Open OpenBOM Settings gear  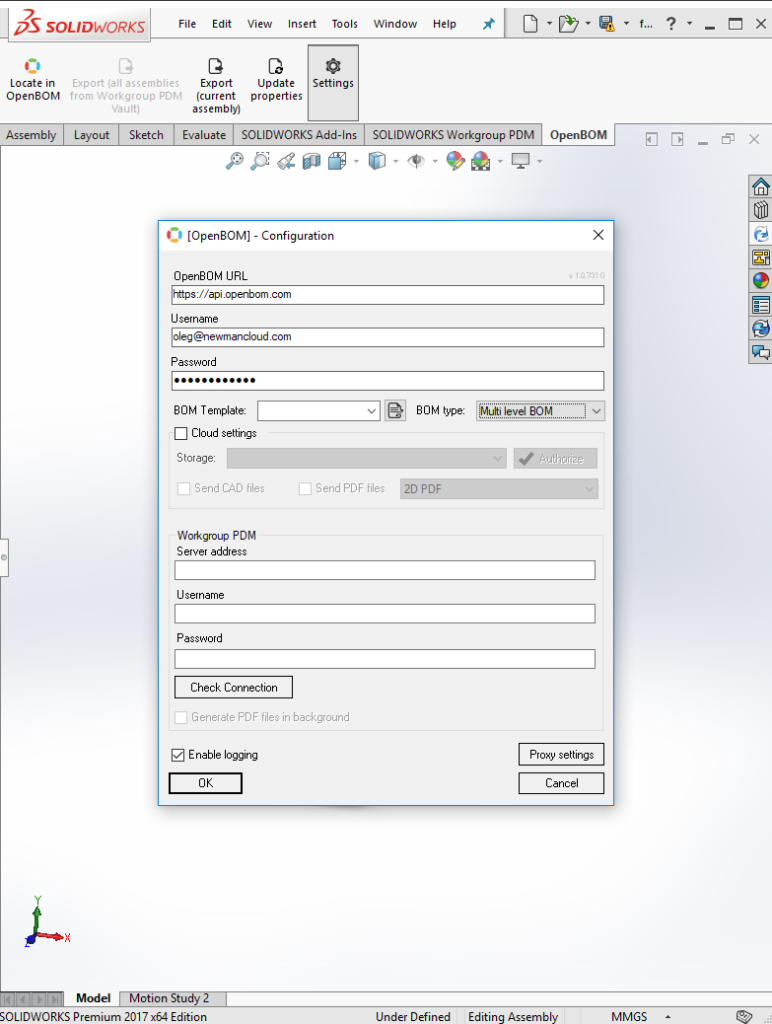333,66
